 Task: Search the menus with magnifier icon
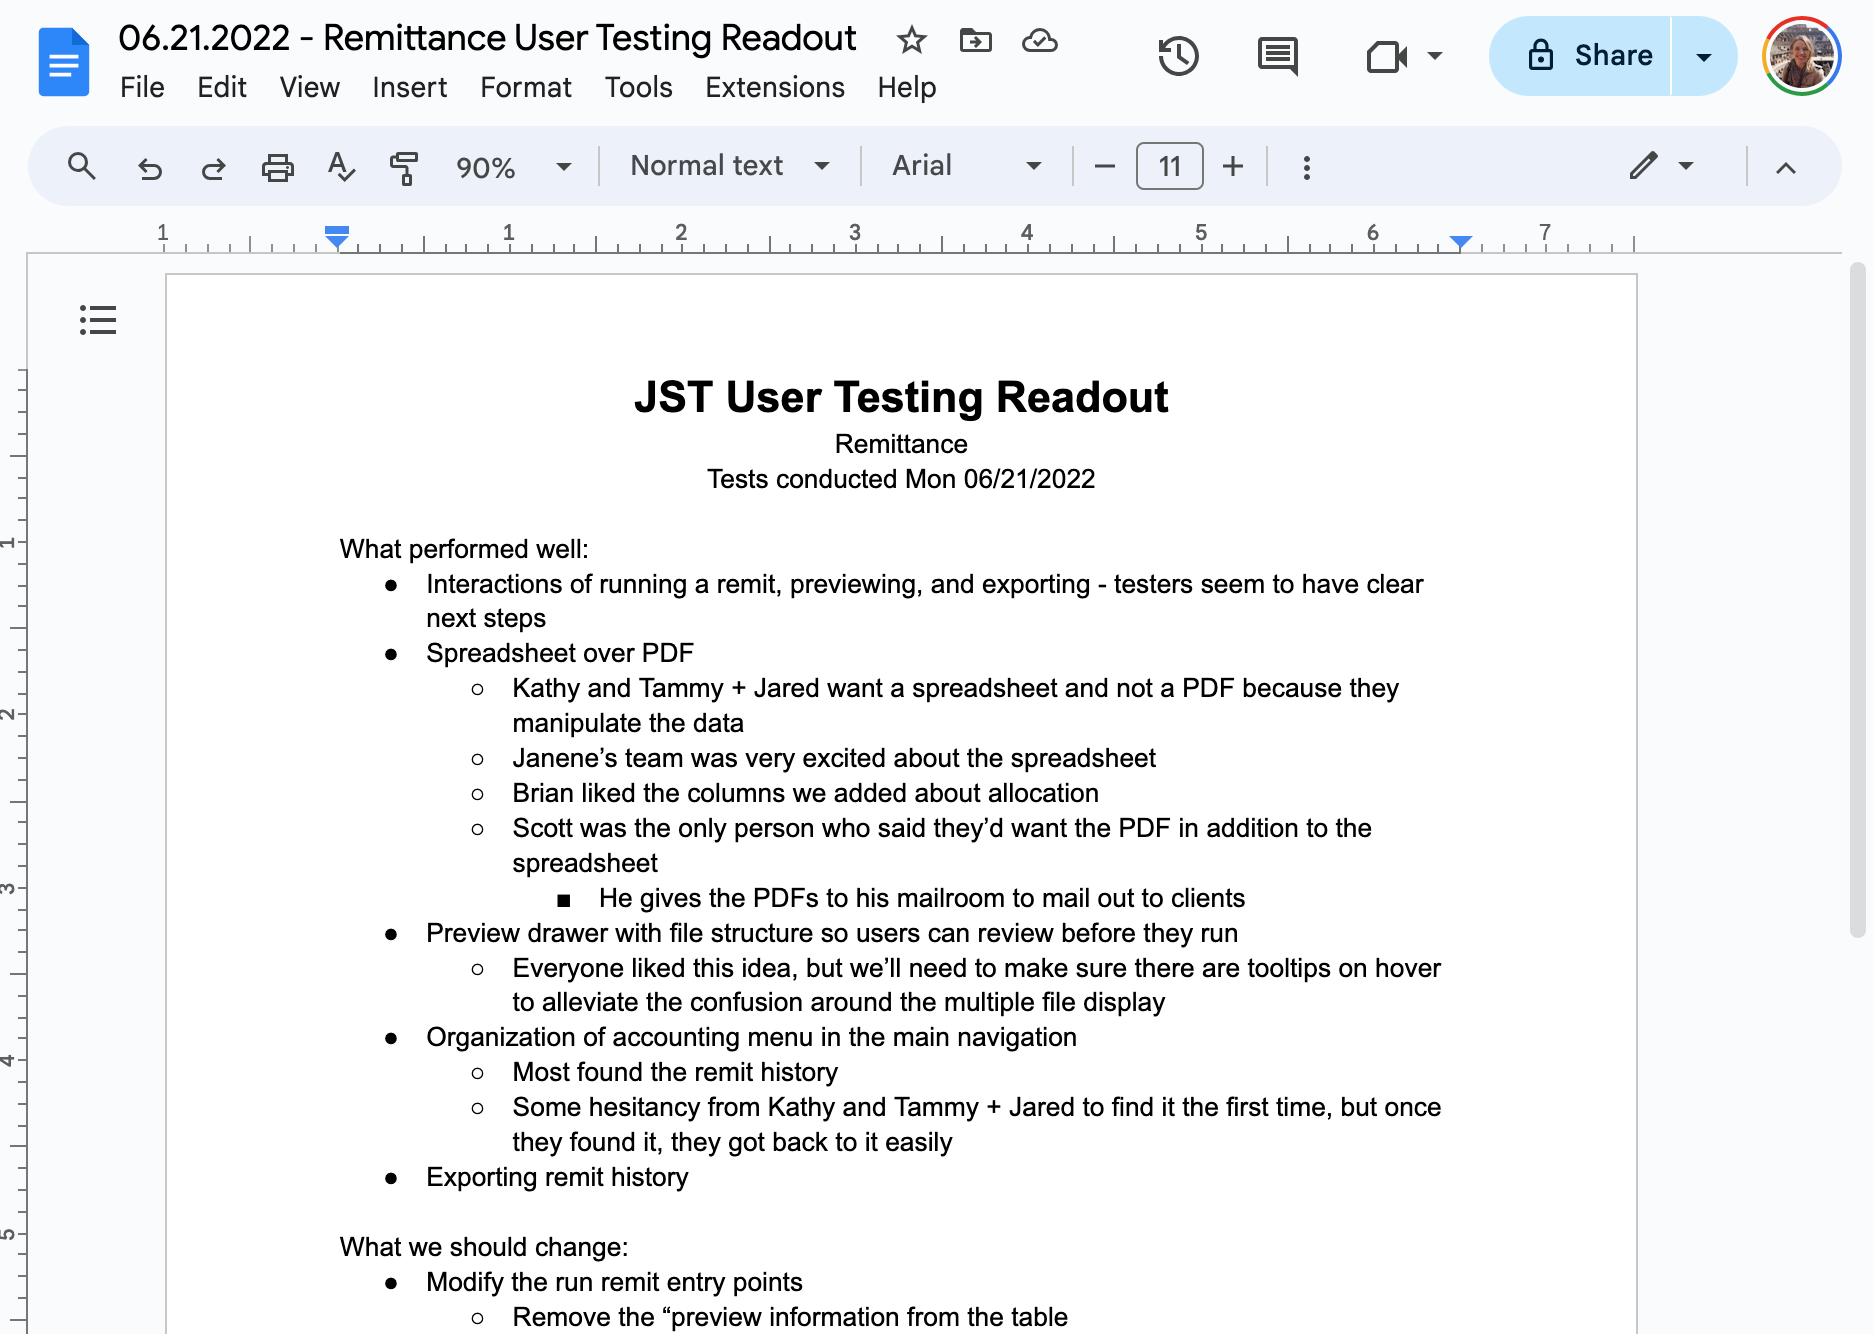[x=82, y=166]
